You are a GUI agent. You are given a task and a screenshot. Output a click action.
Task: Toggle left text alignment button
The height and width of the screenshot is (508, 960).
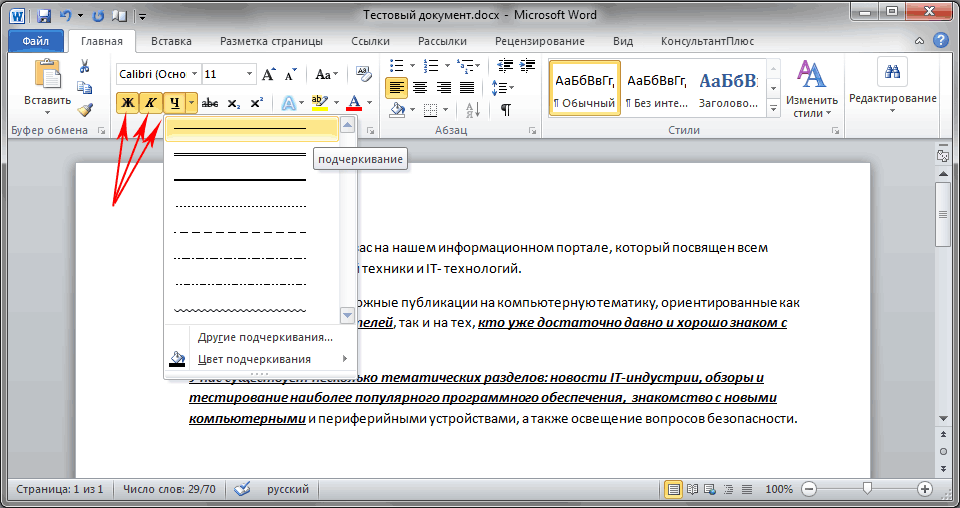397,87
